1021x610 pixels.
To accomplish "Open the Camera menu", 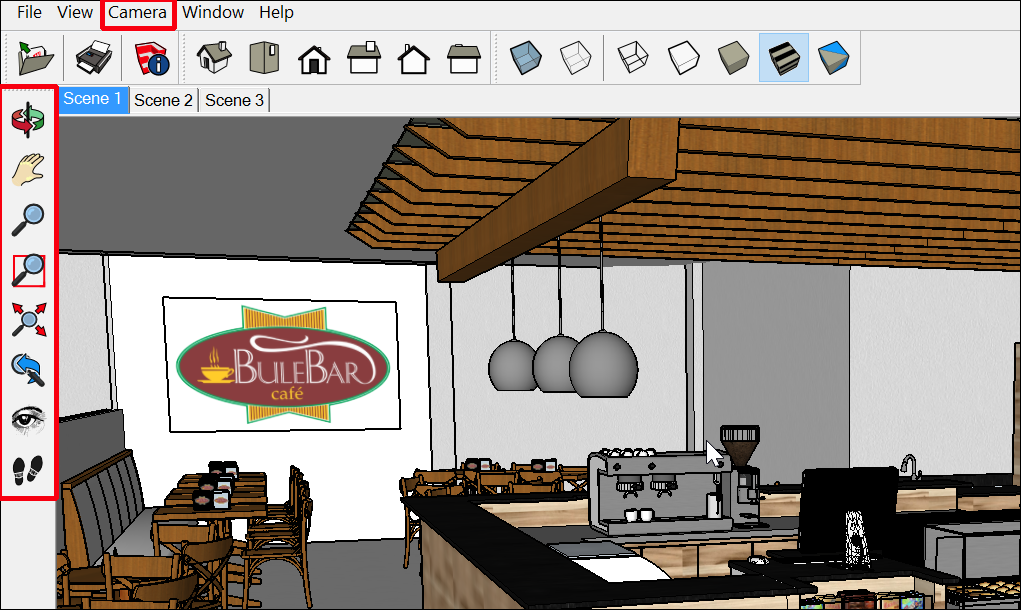I will [137, 12].
